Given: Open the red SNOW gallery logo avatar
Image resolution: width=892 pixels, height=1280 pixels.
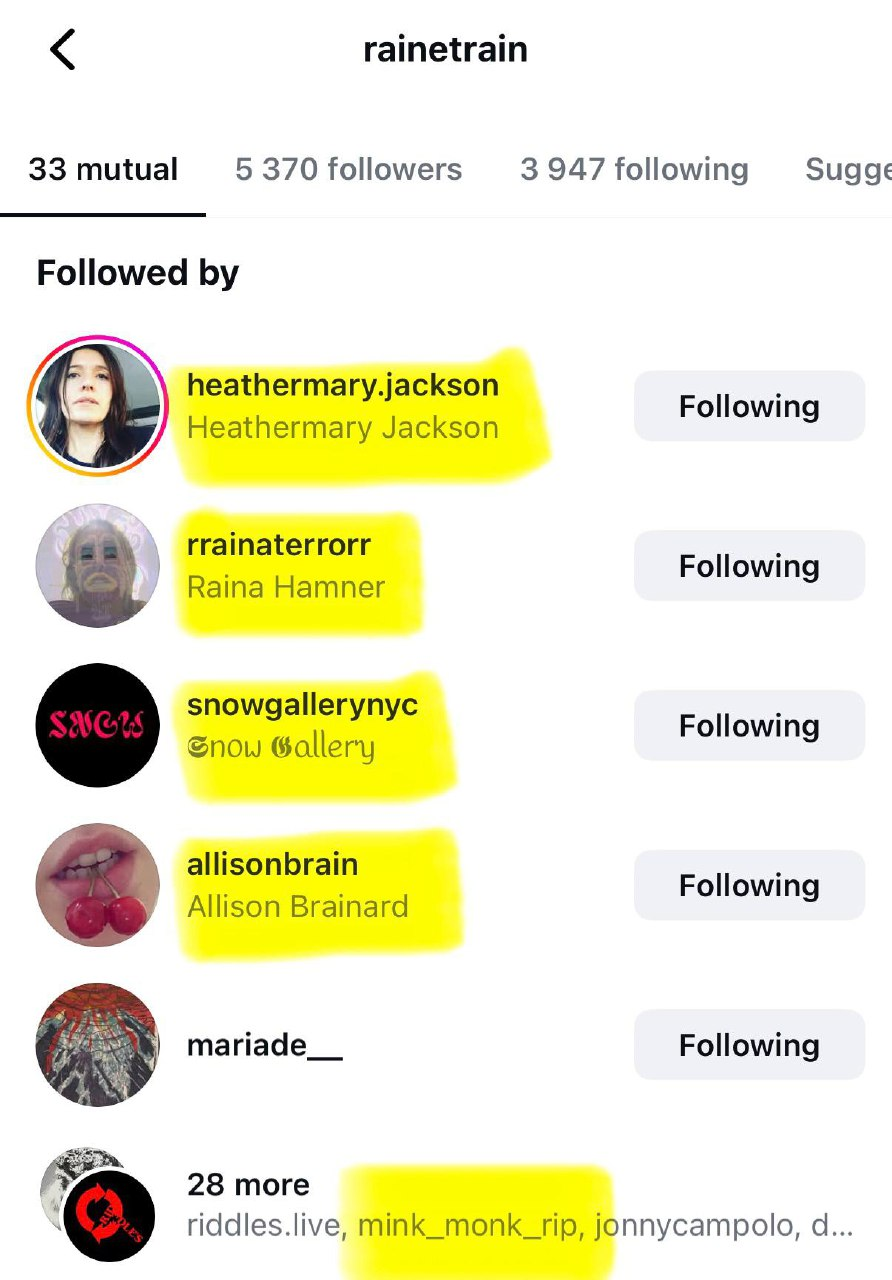Looking at the screenshot, I should pyautogui.click(x=98, y=725).
